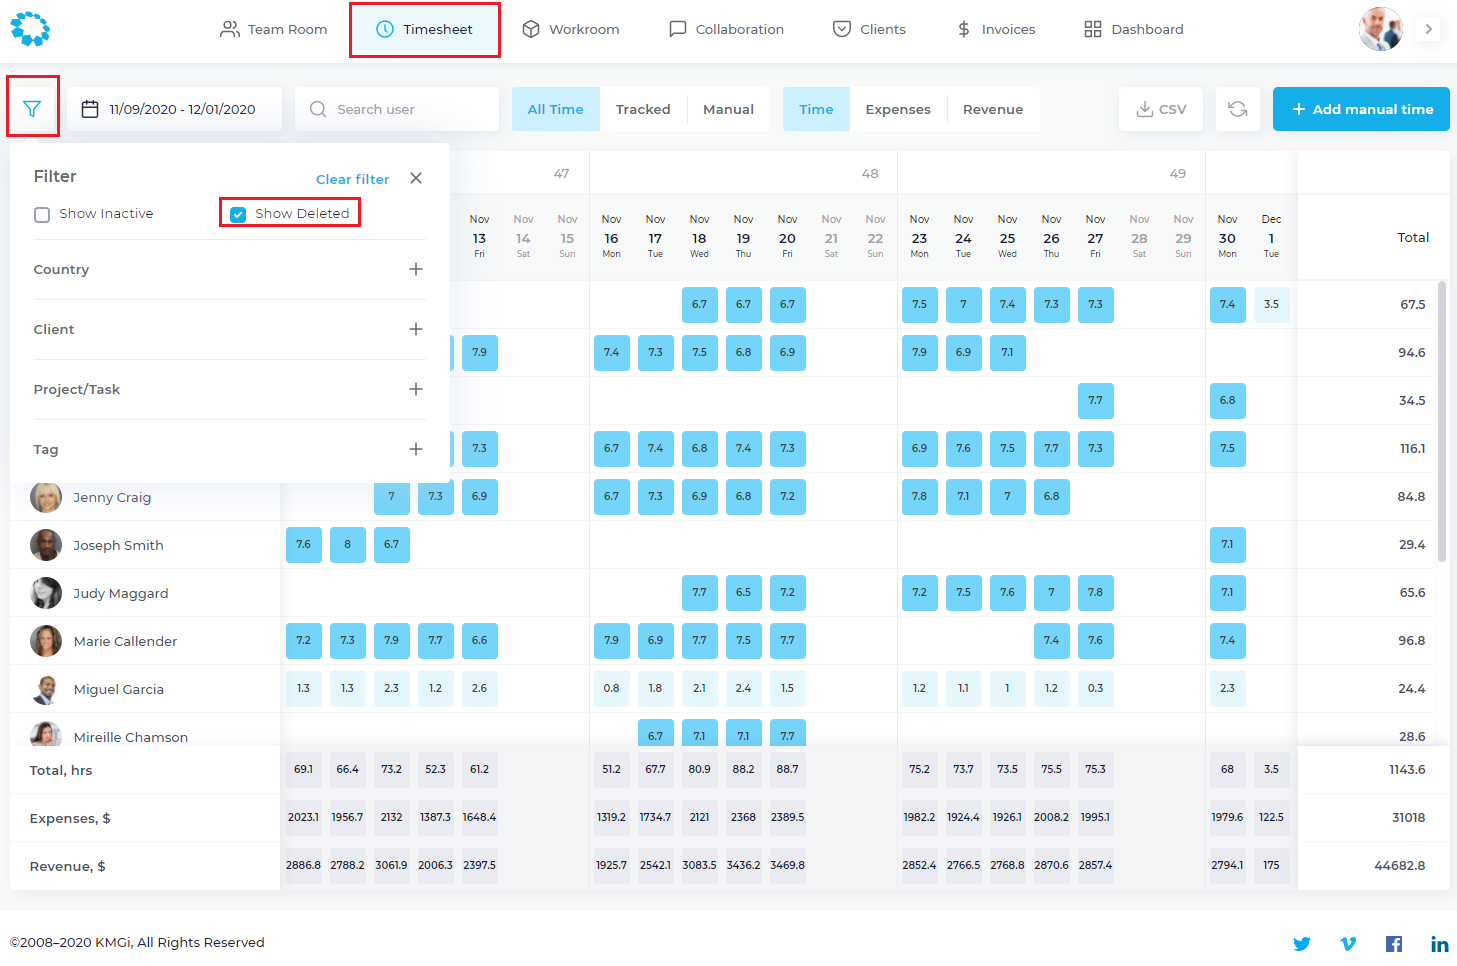
Task: Open the LinkedIn footer icon
Action: pos(1439,943)
